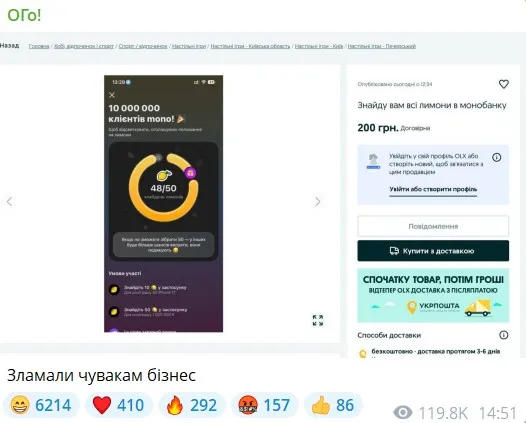Go back via Назад link
Image resolution: width=526 pixels, height=423 pixels.
click(x=9, y=46)
